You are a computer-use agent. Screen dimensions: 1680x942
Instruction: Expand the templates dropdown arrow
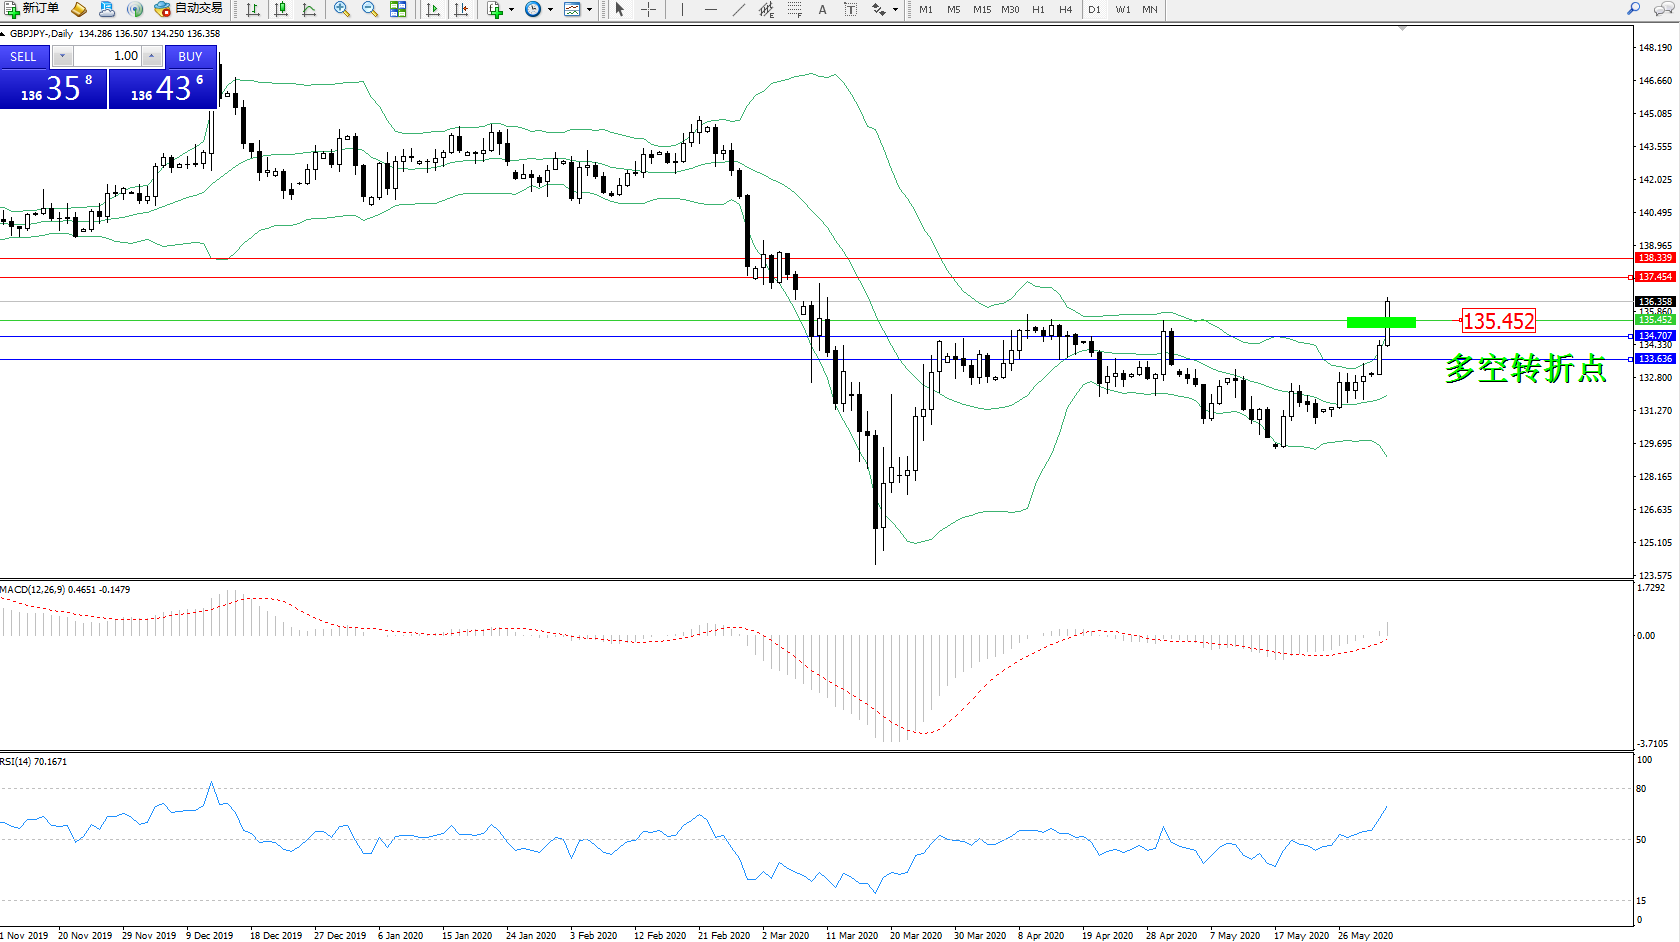[x=589, y=9]
